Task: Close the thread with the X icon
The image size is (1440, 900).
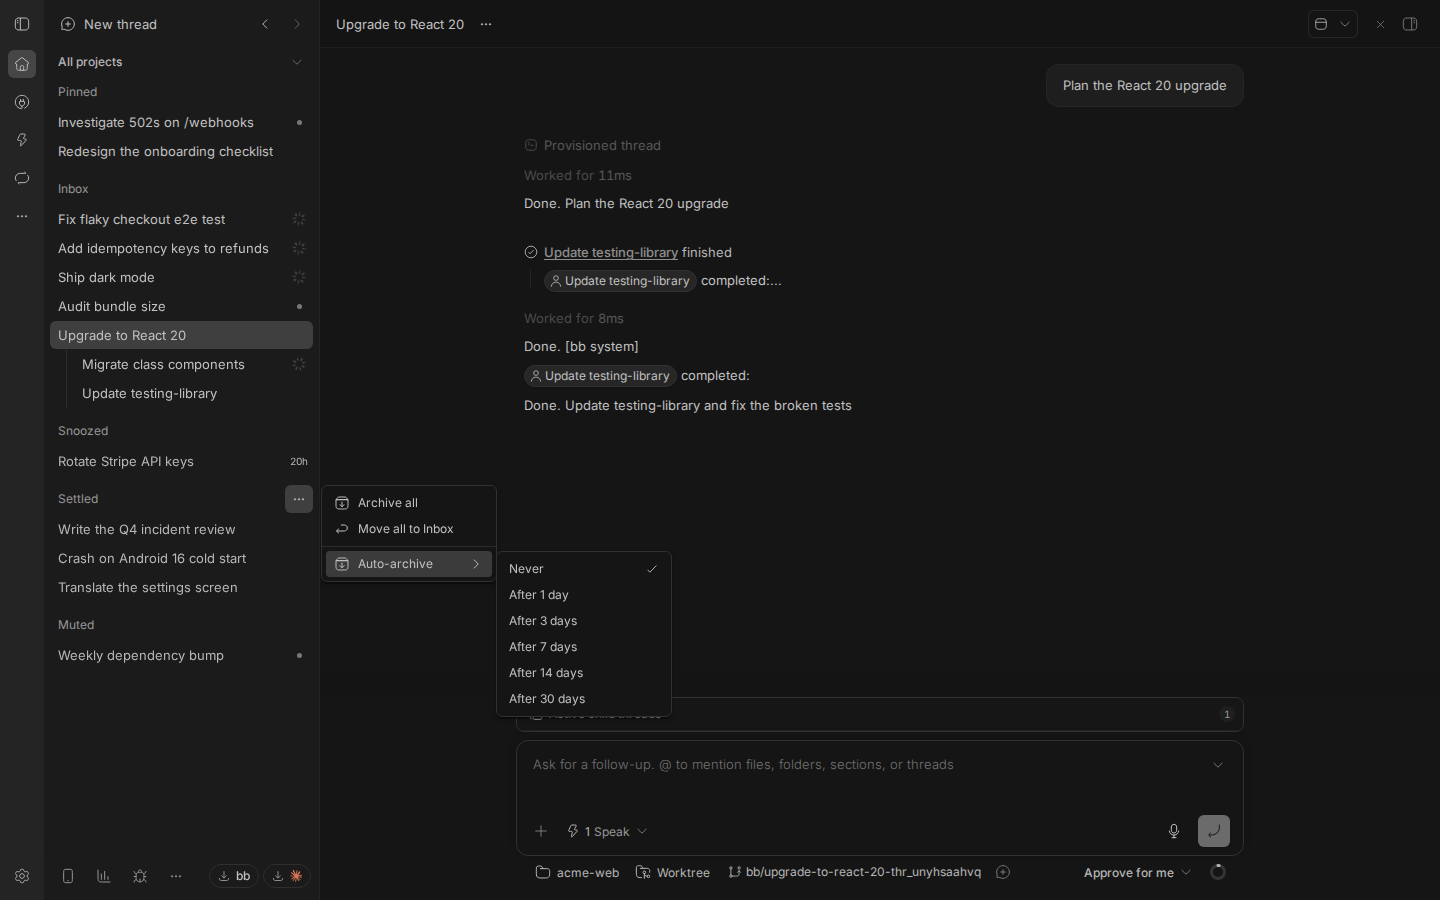Action: (1380, 24)
